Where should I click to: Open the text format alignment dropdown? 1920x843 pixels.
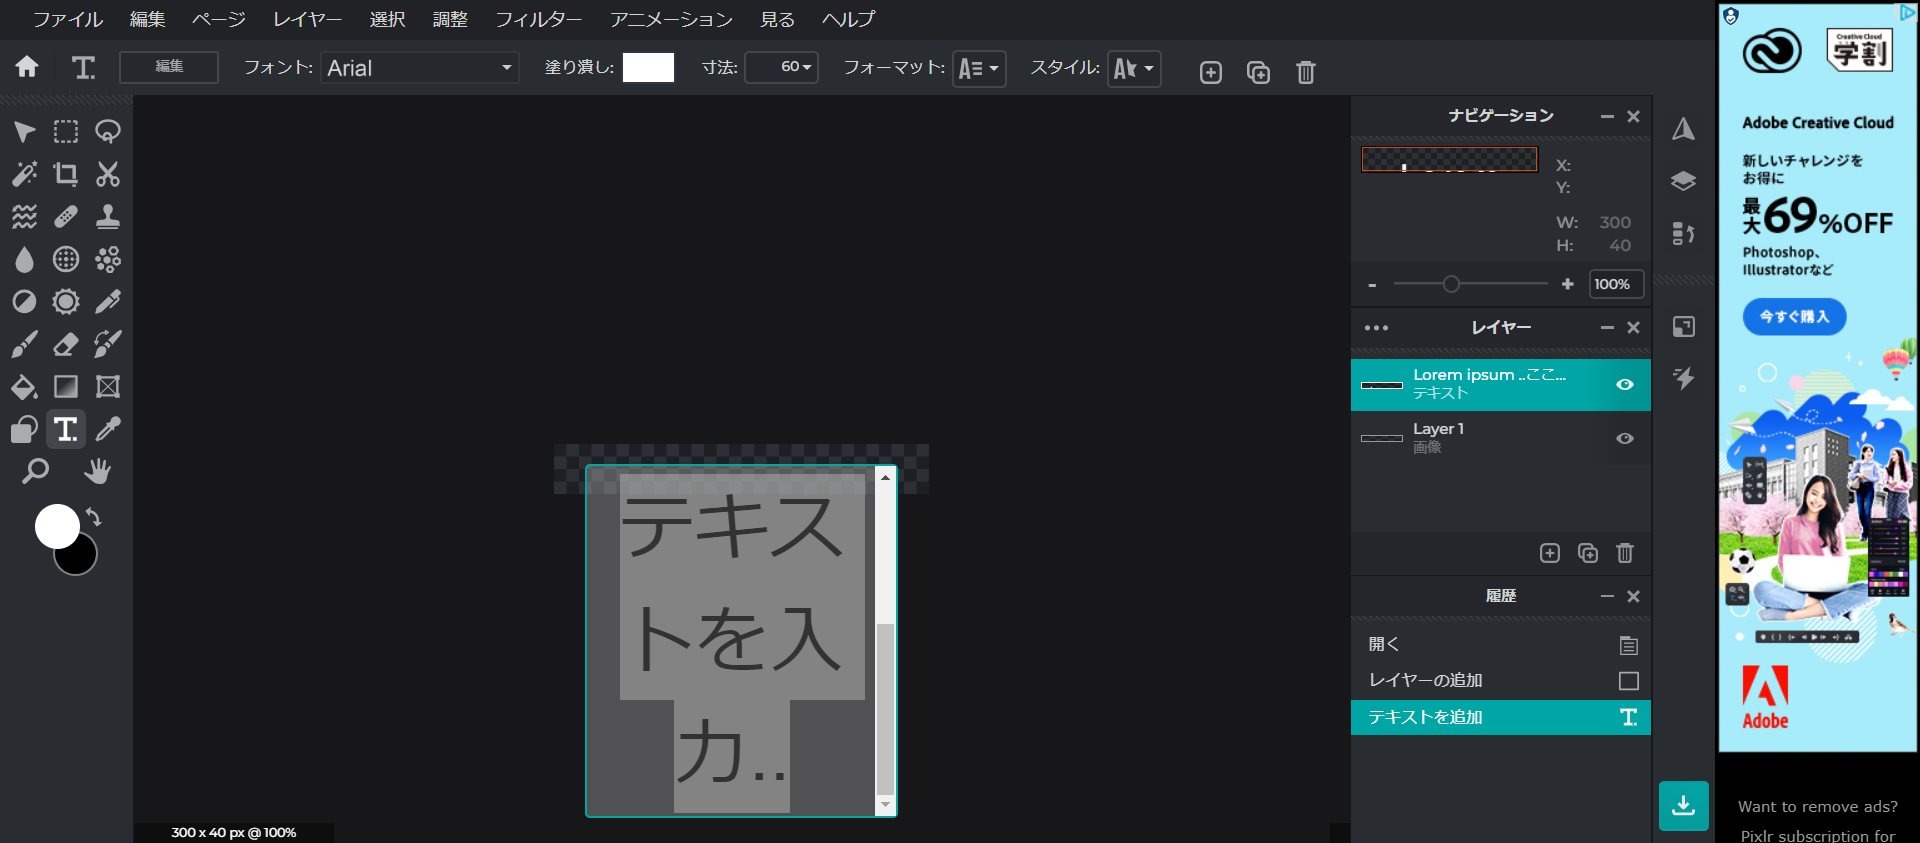coord(978,69)
